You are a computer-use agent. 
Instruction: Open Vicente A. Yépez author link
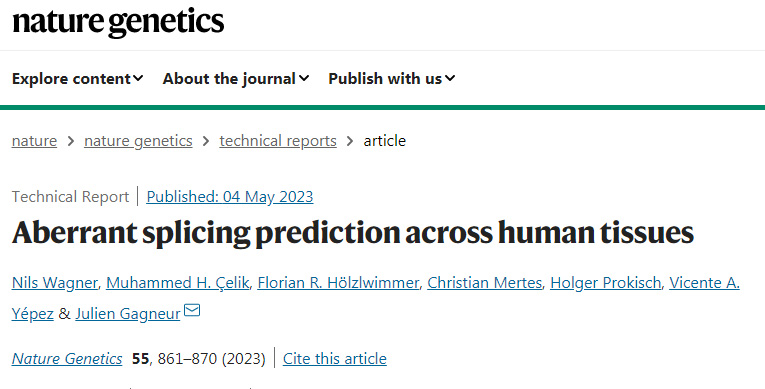click(x=705, y=283)
